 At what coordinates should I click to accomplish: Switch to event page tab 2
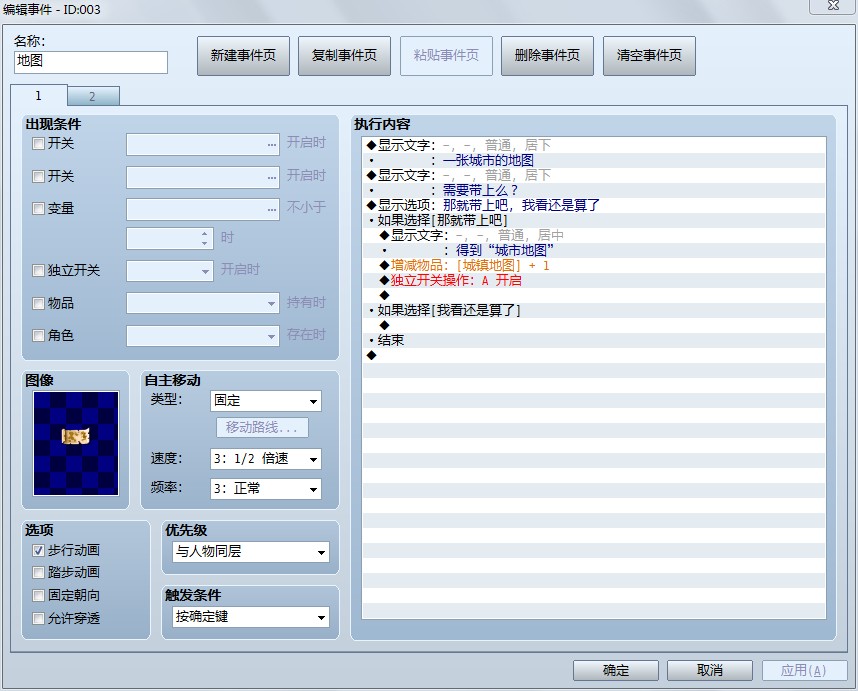(92, 96)
